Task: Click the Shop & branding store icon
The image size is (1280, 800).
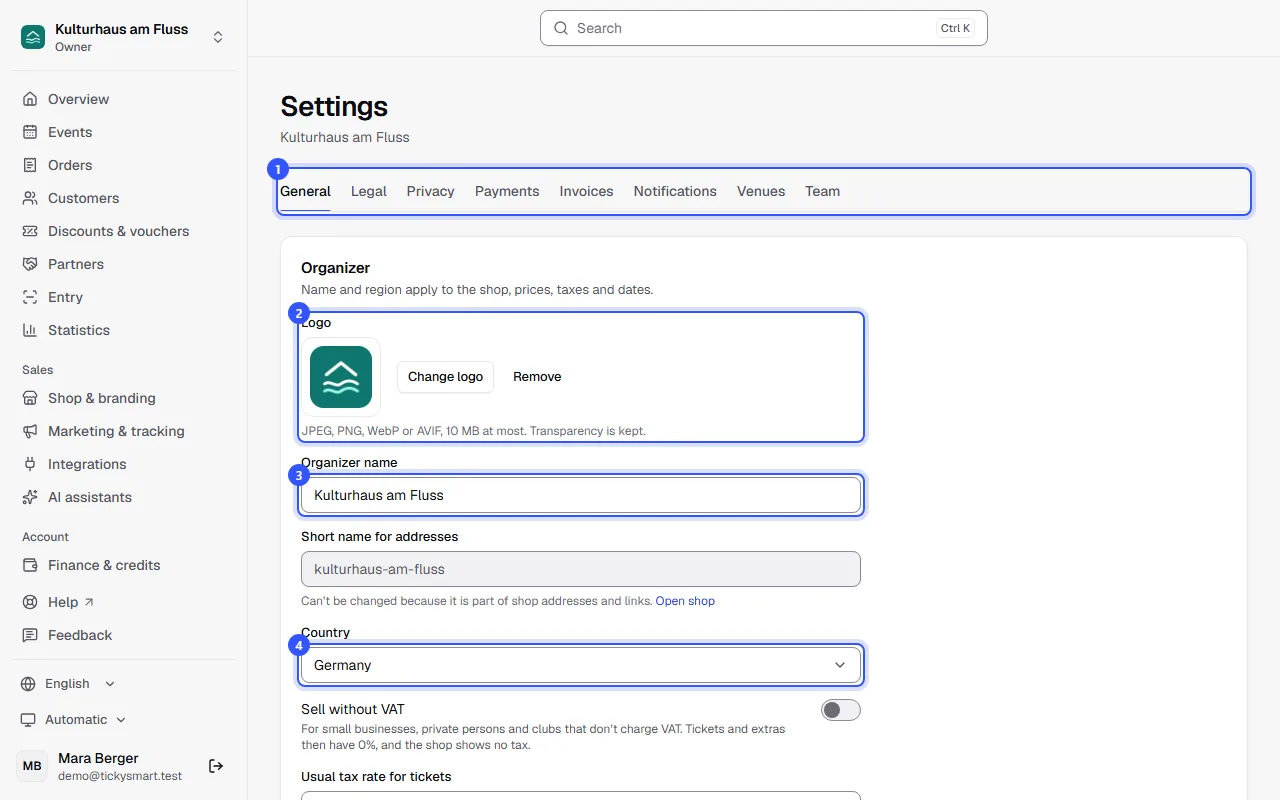Action: click(x=30, y=398)
